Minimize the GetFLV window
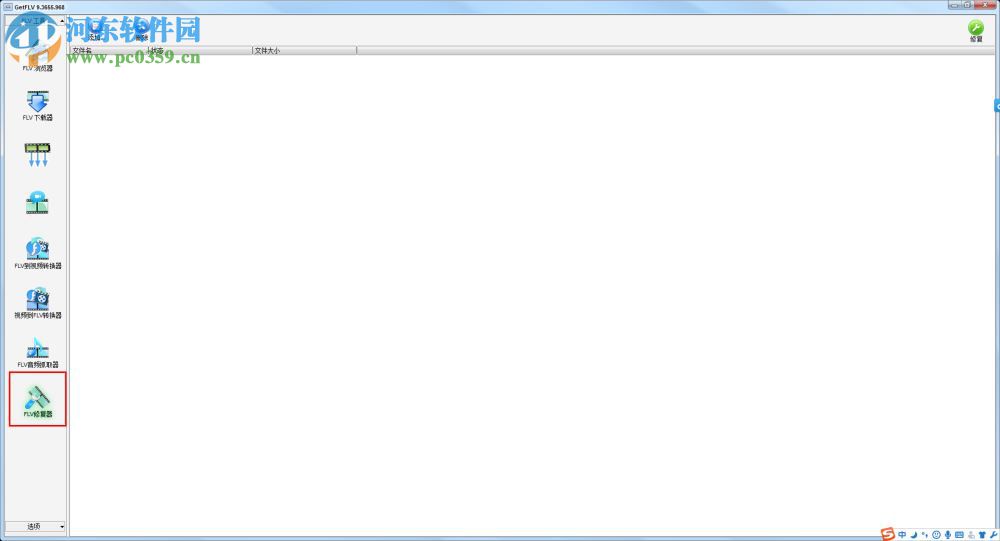1000x541 pixels. [954, 5]
